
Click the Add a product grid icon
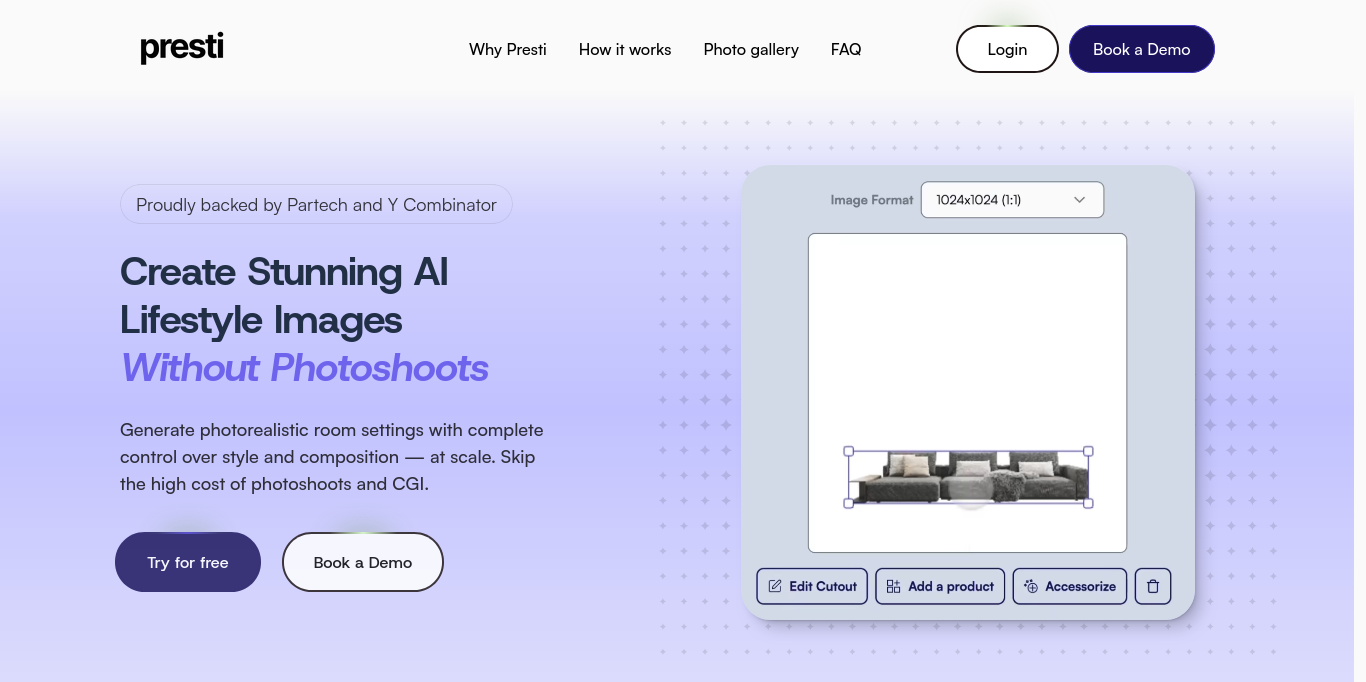(x=893, y=586)
